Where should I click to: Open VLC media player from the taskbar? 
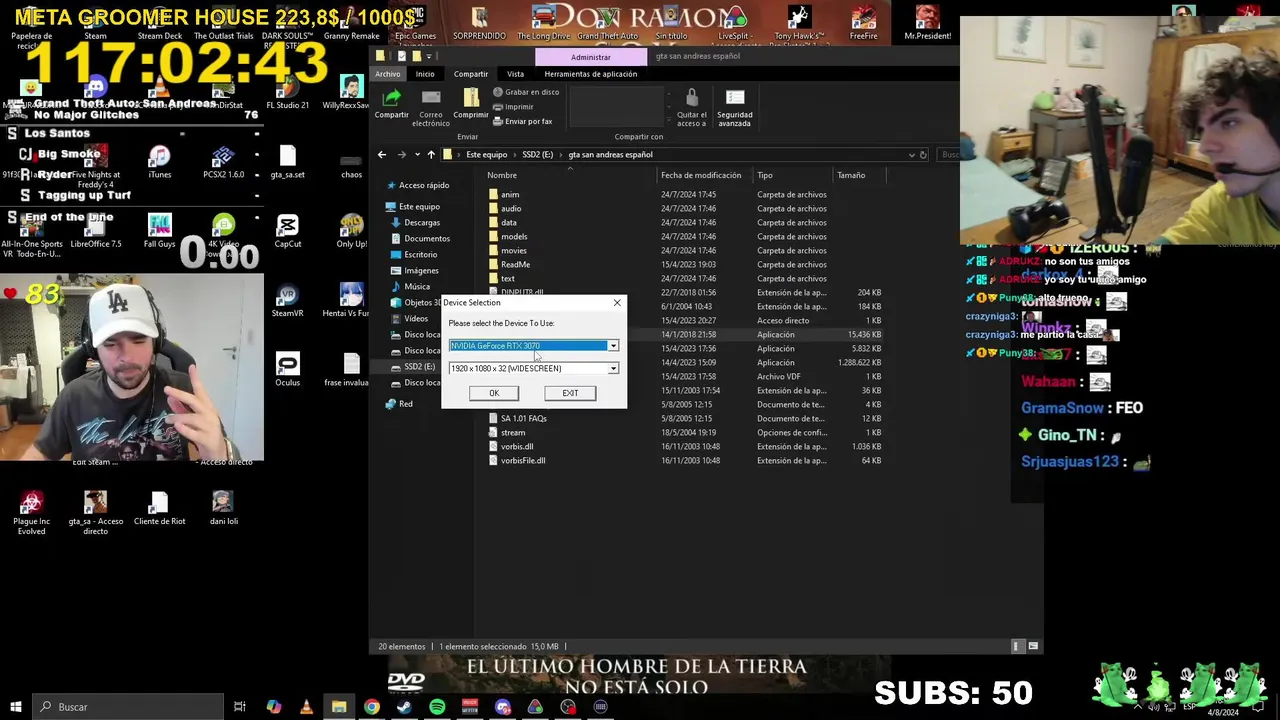click(x=305, y=707)
